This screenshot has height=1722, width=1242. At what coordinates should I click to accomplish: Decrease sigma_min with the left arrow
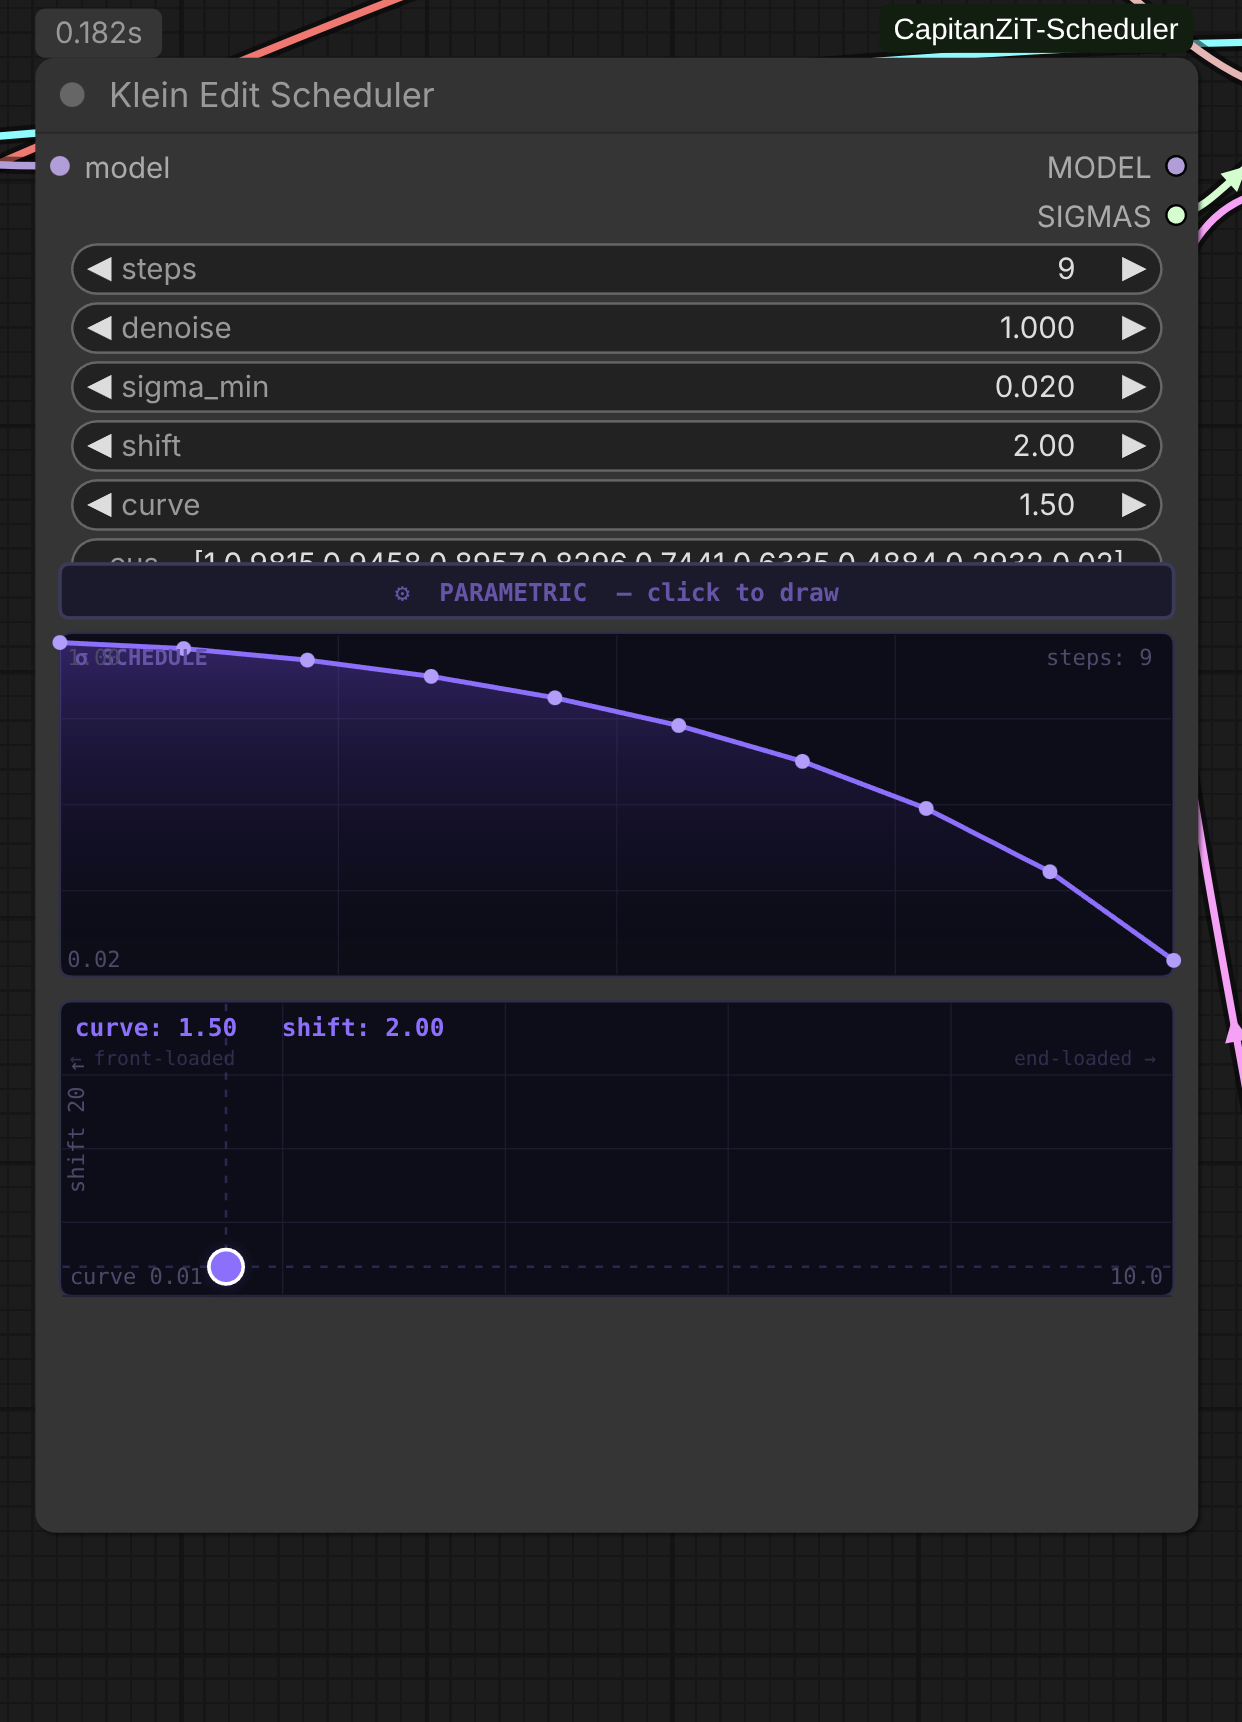tap(99, 387)
